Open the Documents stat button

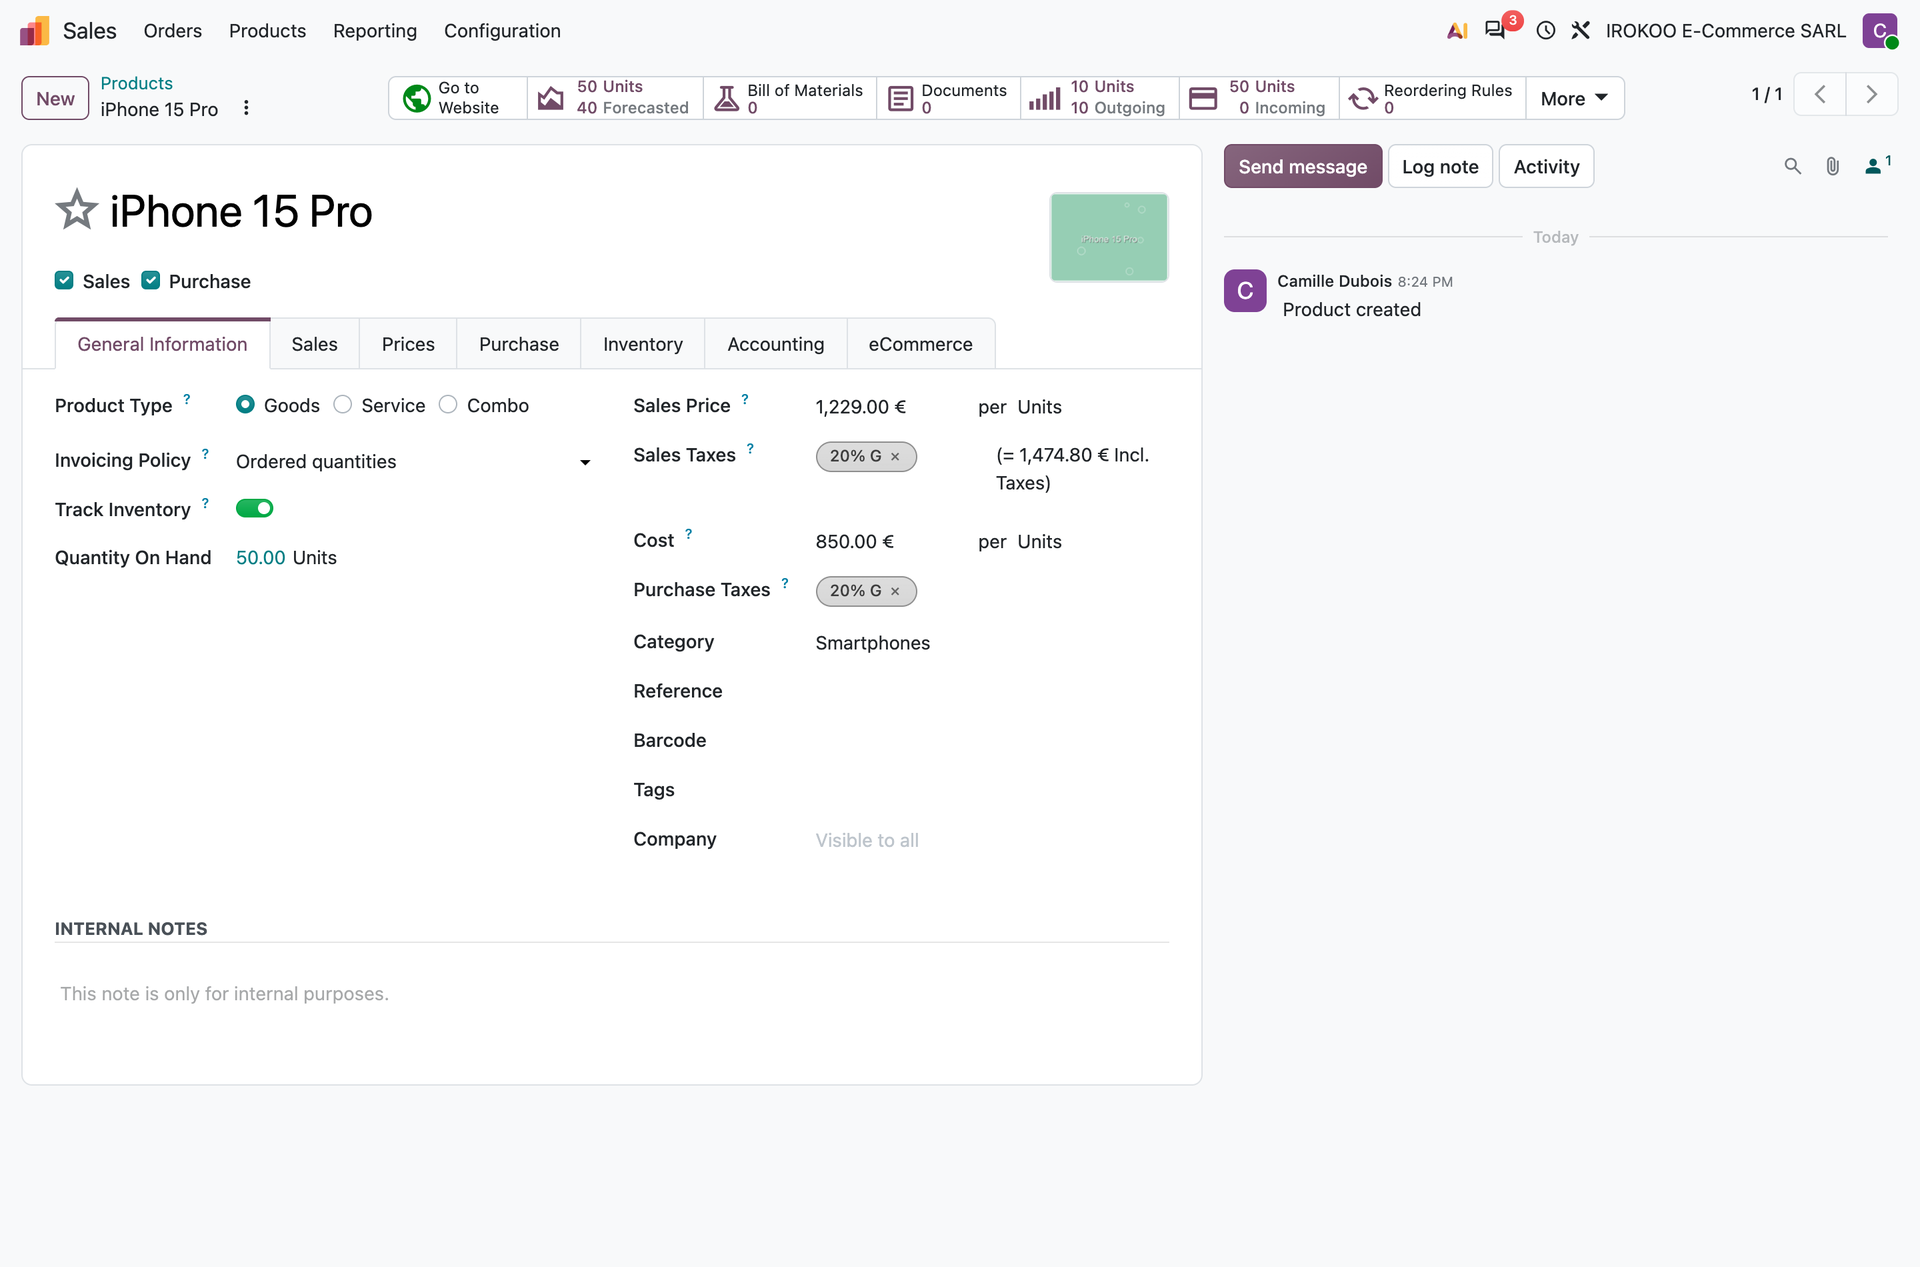click(949, 98)
